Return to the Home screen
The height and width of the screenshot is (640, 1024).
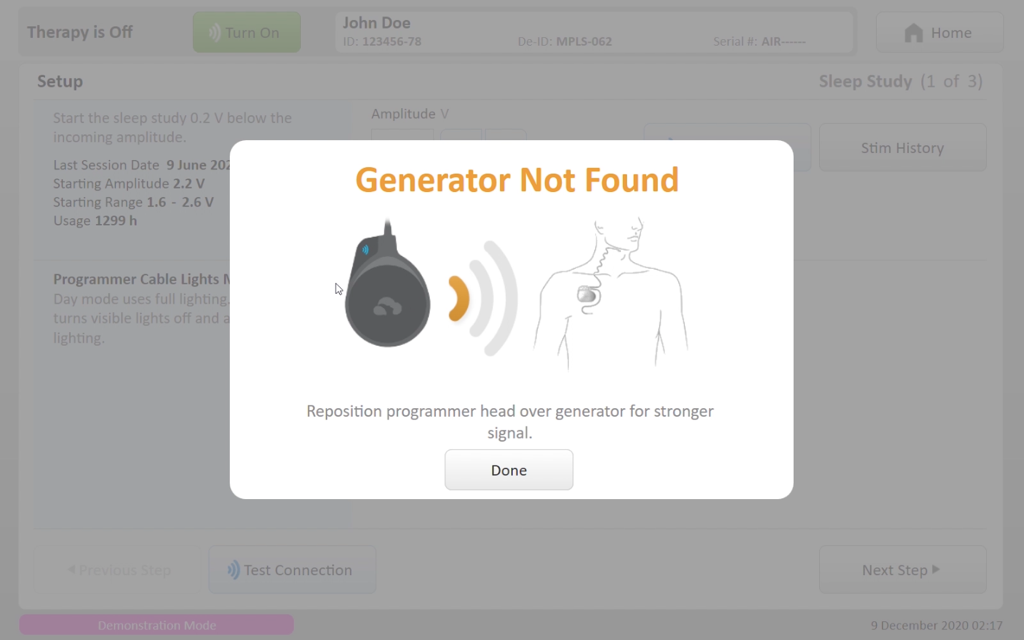(939, 32)
